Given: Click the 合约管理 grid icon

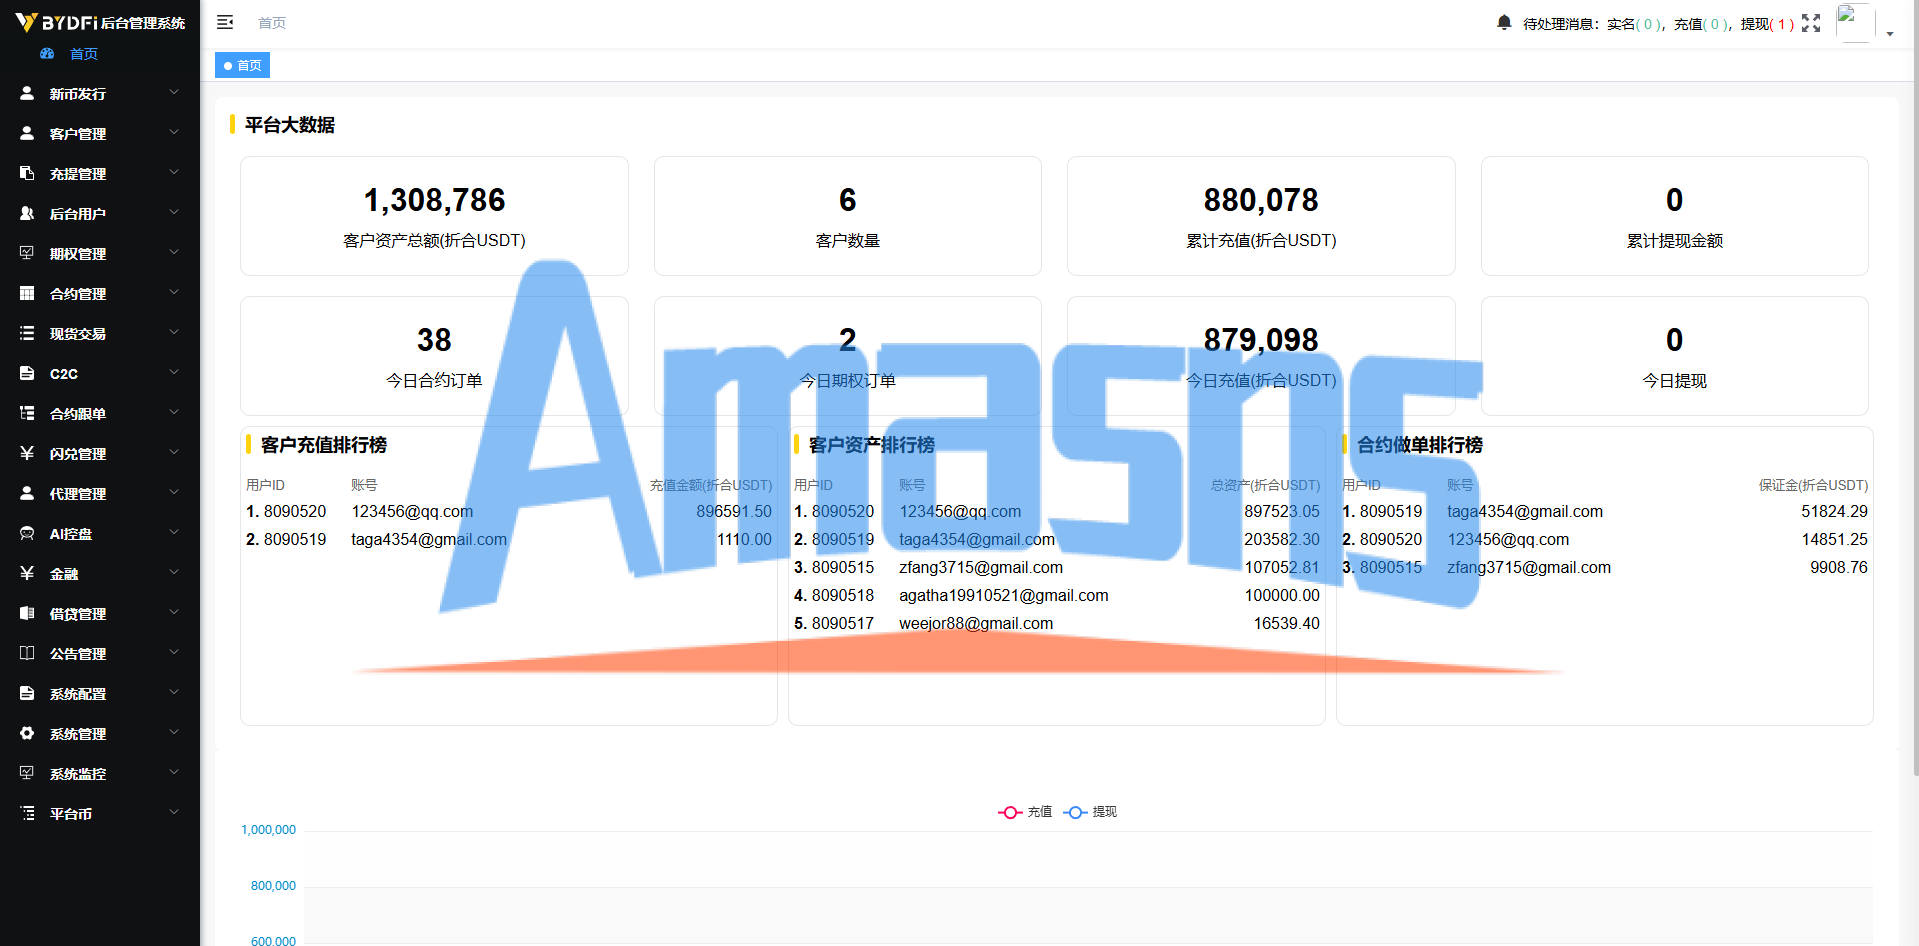Looking at the screenshot, I should pyautogui.click(x=27, y=293).
